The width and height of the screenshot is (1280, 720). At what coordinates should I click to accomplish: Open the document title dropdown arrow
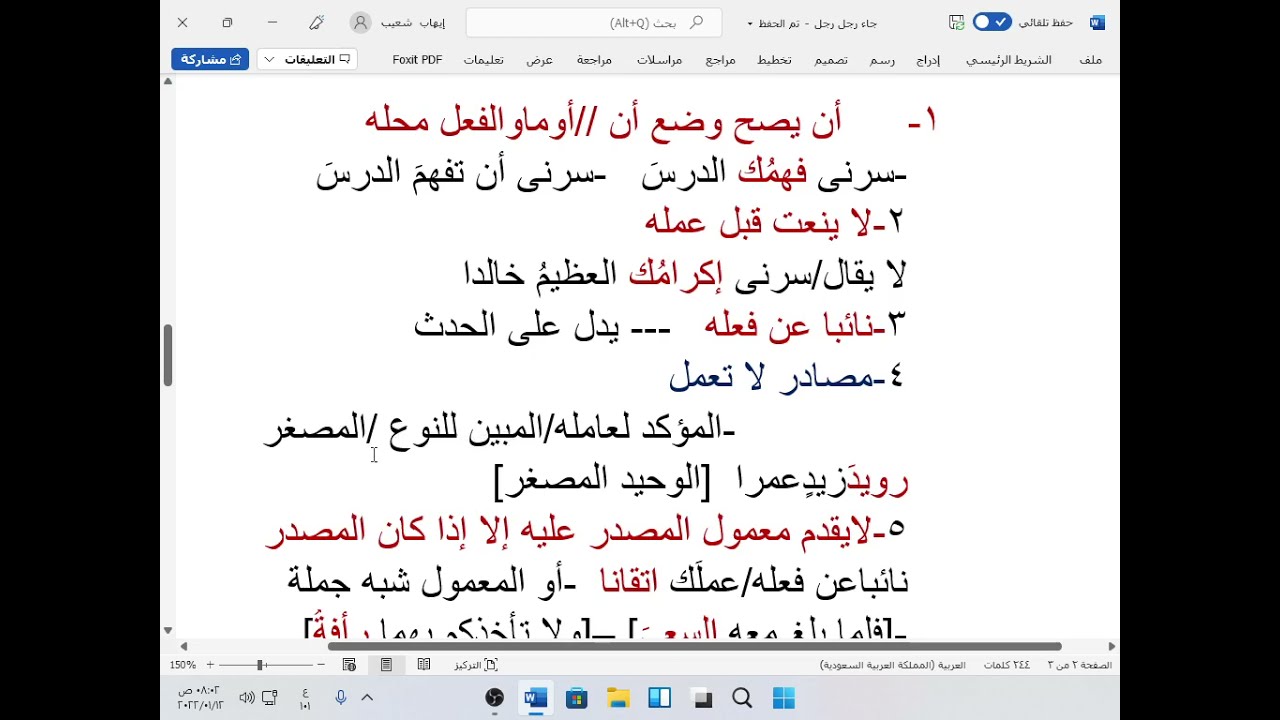pyautogui.click(x=750, y=23)
